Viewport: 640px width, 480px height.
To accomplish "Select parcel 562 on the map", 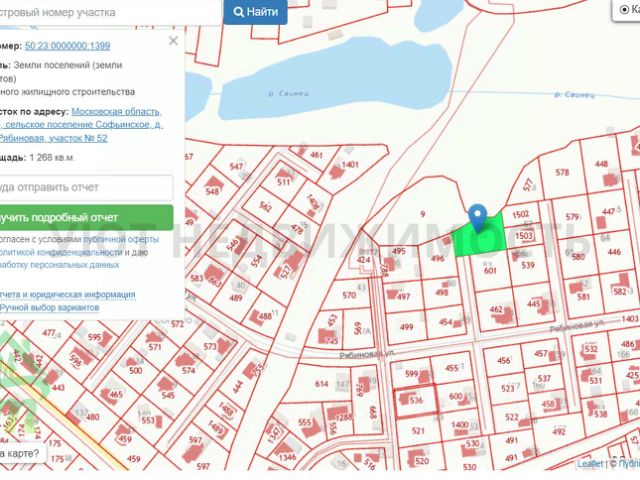I will 265,207.
